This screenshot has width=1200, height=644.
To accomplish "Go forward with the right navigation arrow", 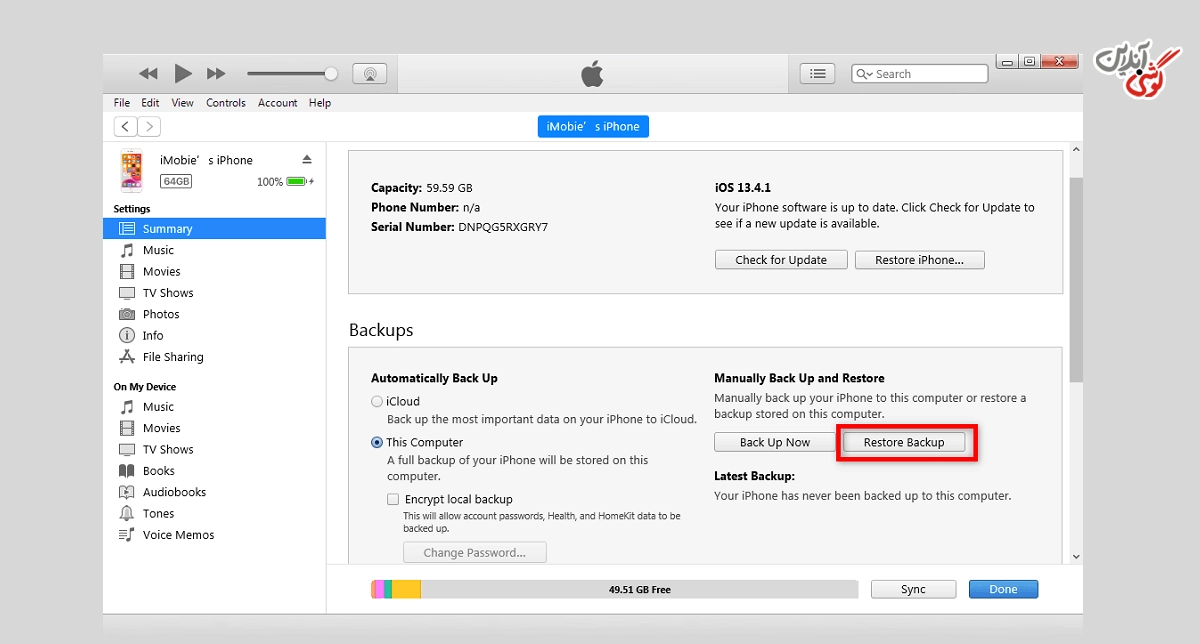I will coord(149,126).
